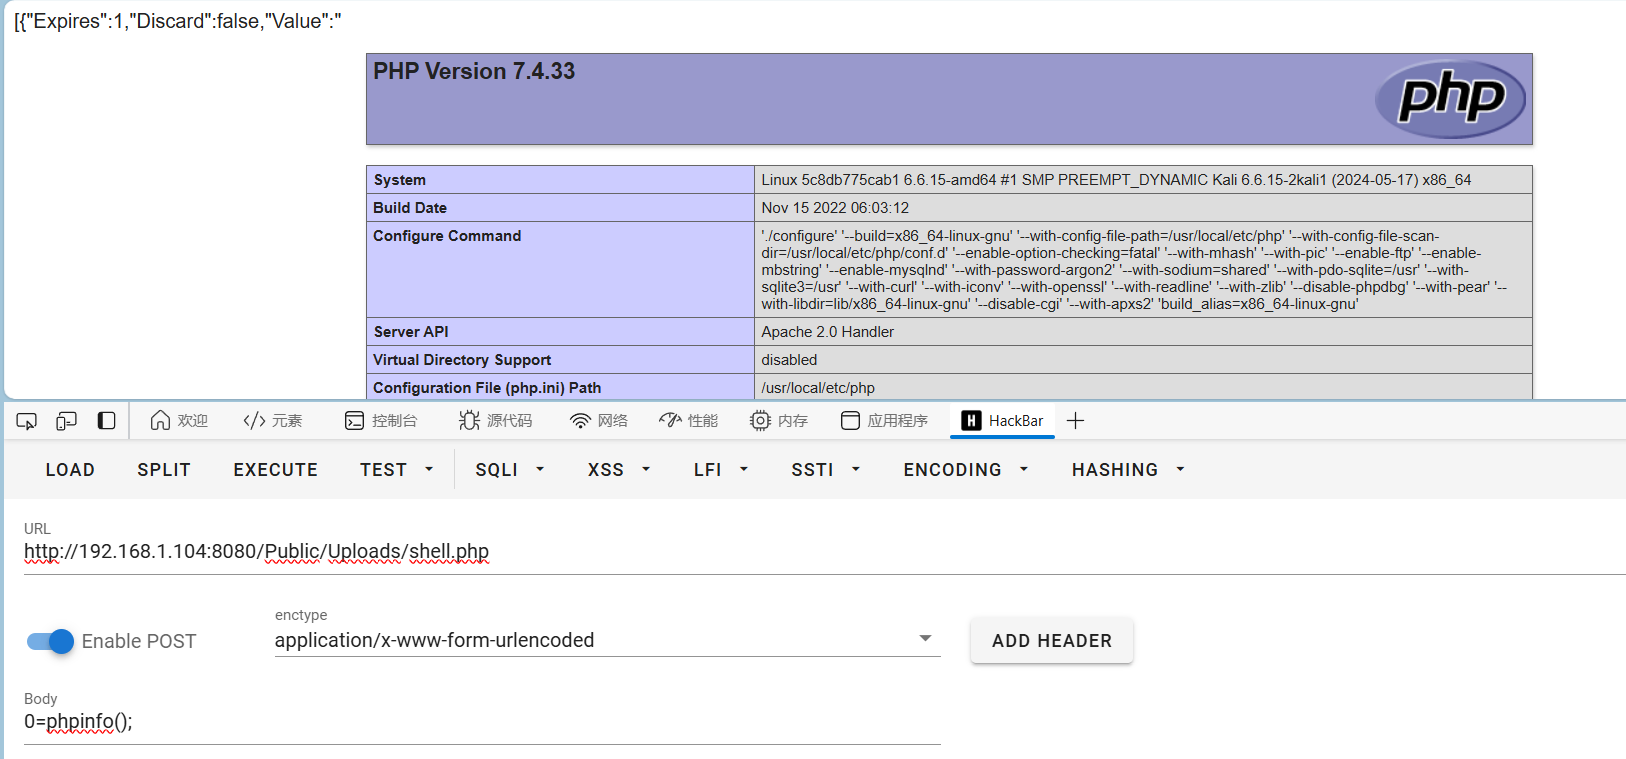Click the LOAD button in HackBar
The width and height of the screenshot is (1626, 759).
pyautogui.click(x=70, y=470)
